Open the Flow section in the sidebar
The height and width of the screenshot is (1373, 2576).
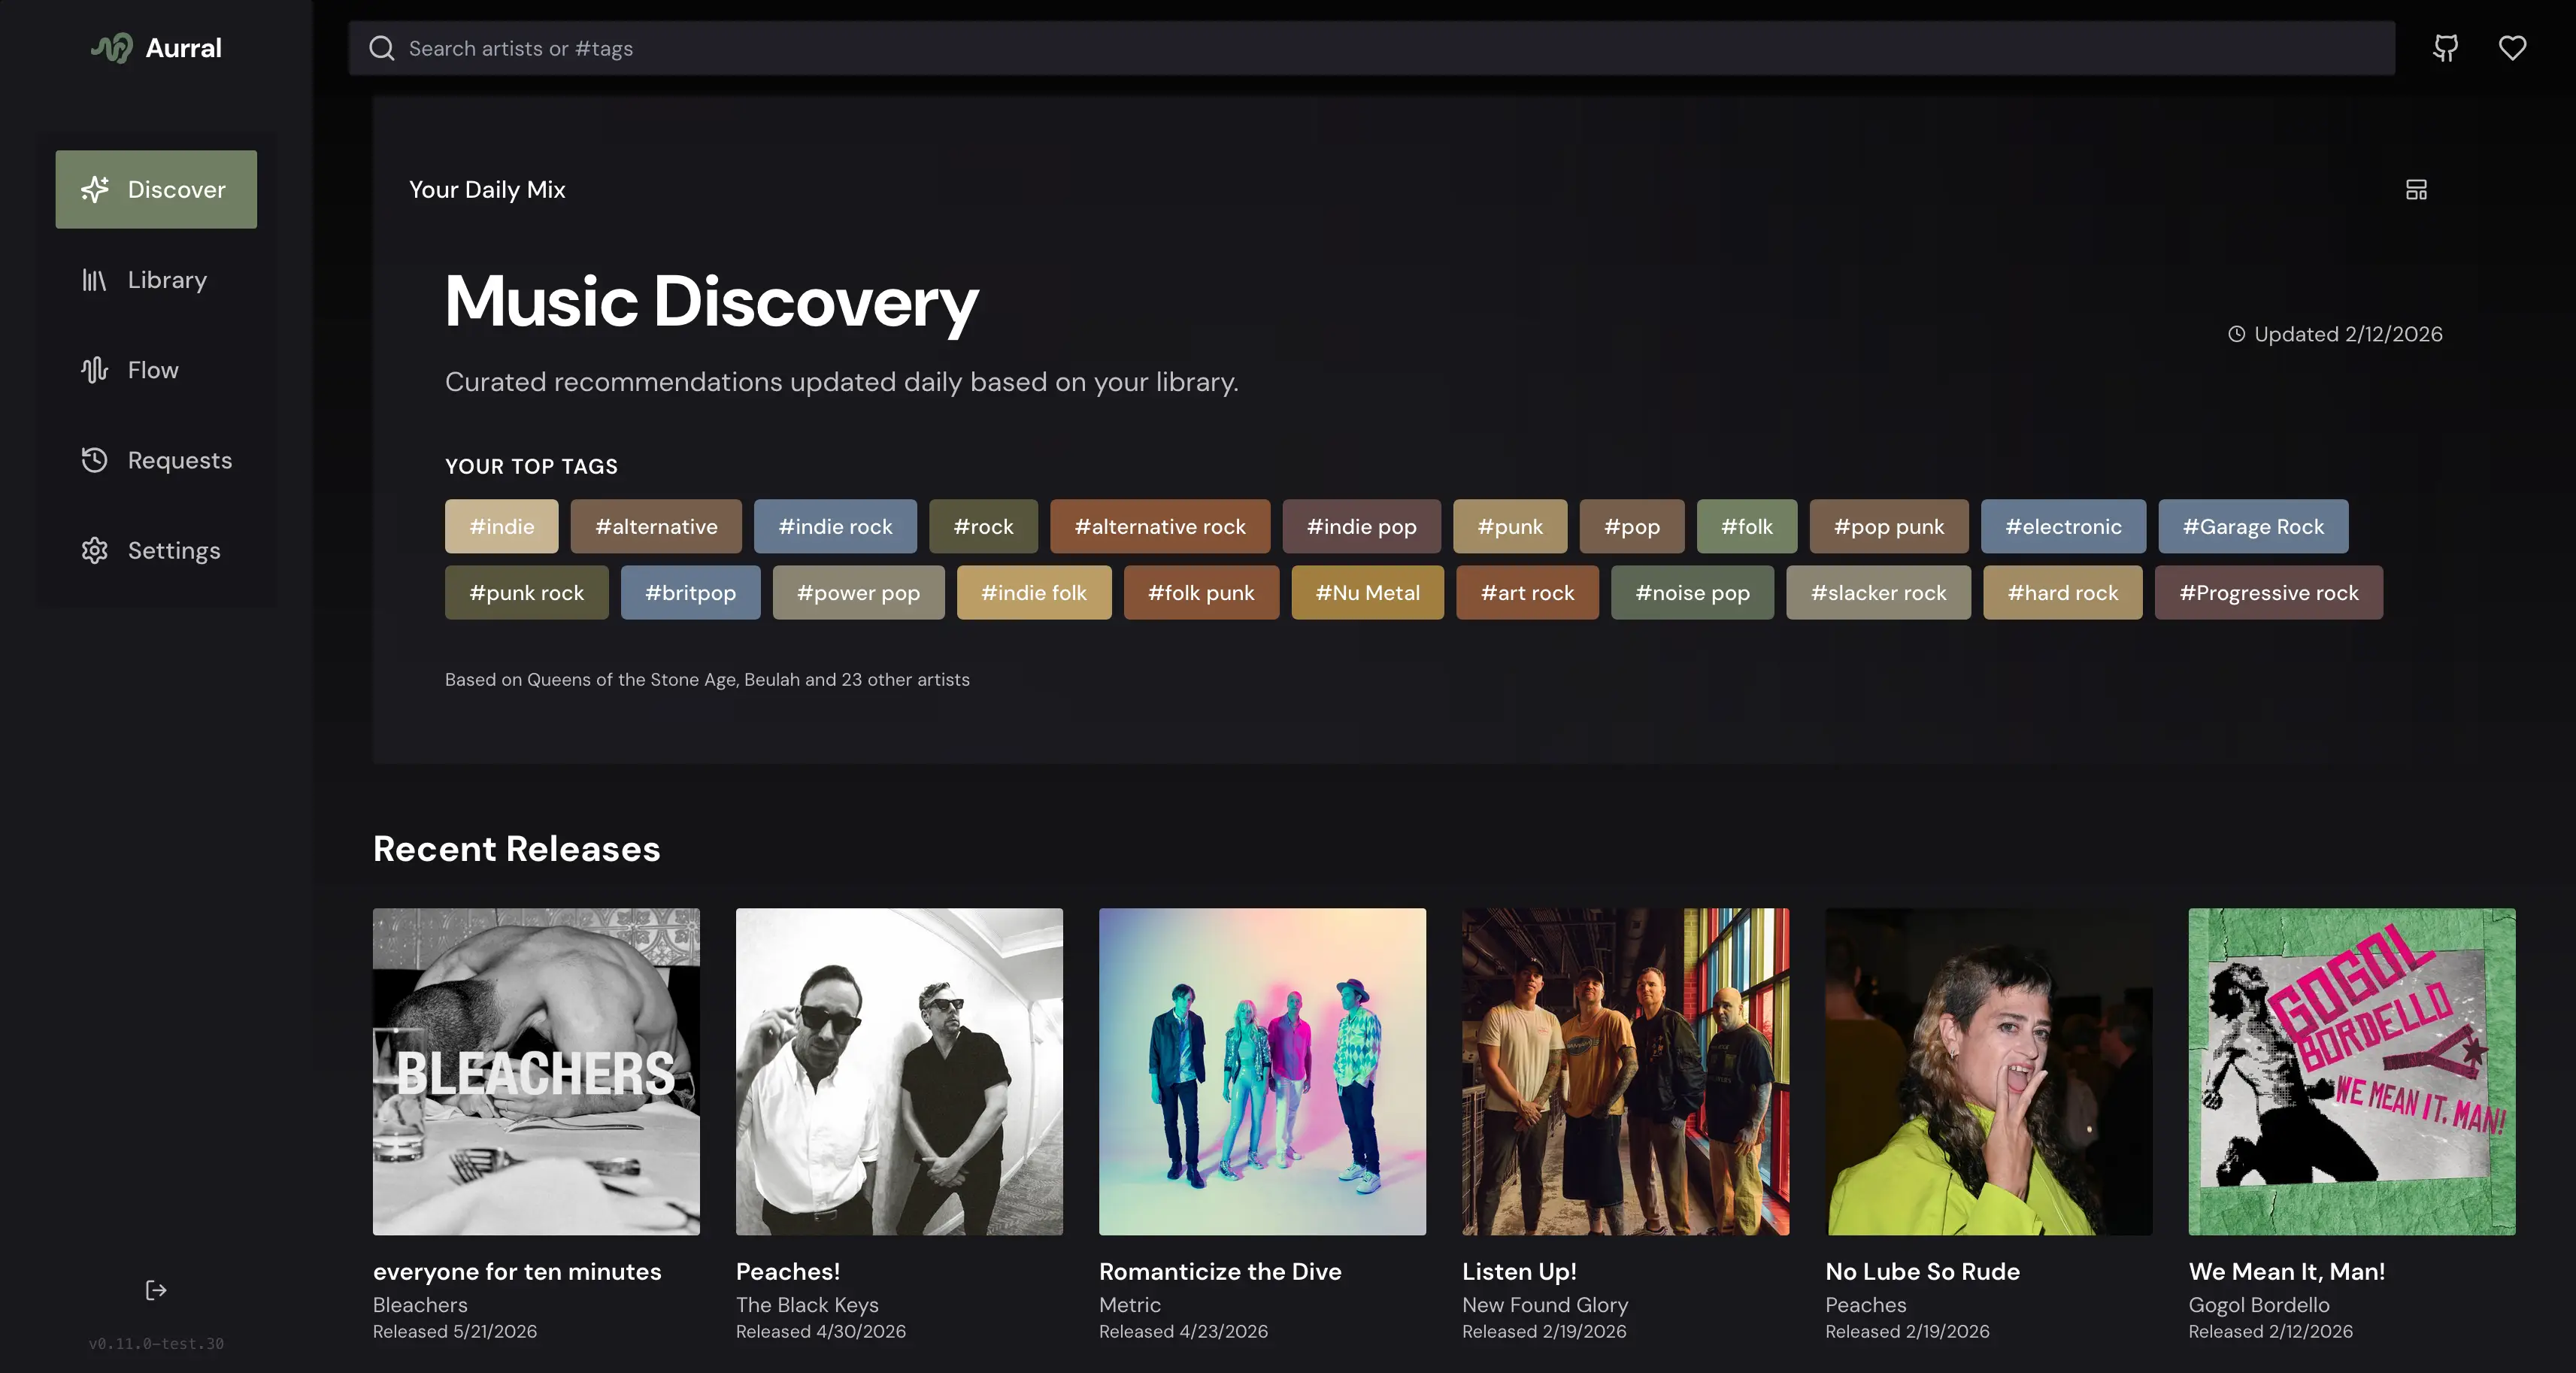(x=155, y=370)
